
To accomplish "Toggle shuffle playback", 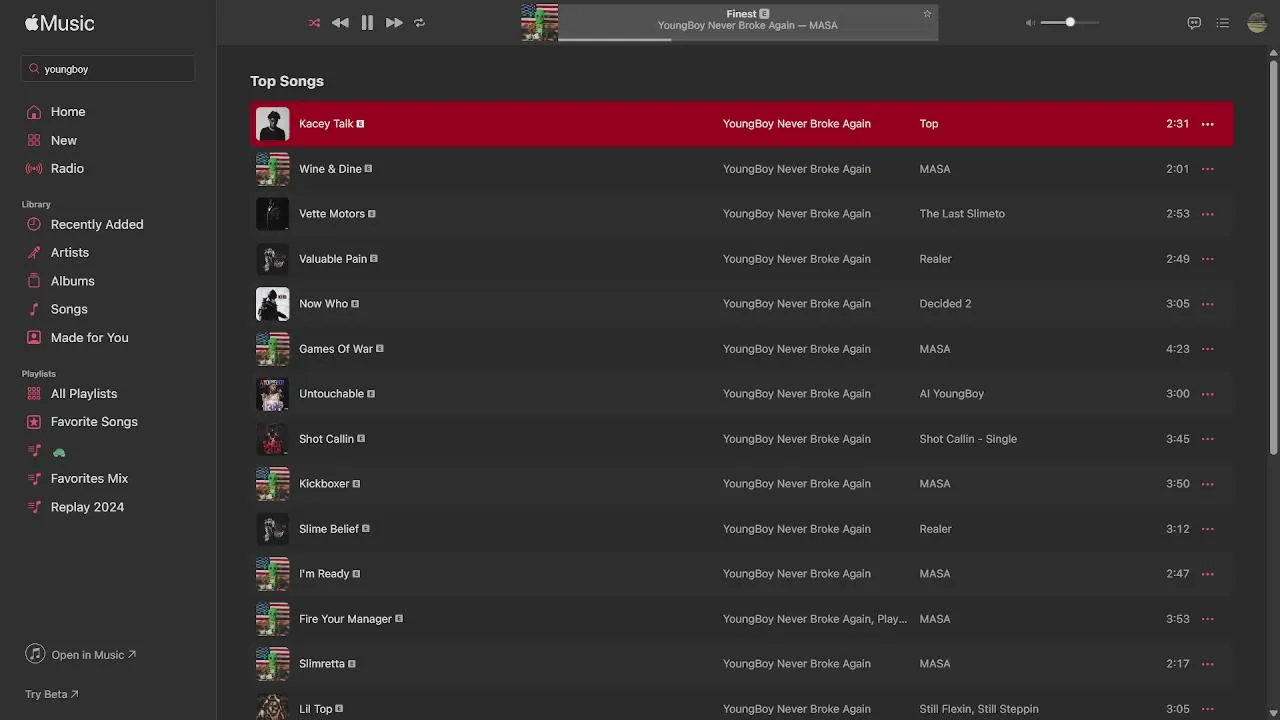I will [314, 22].
